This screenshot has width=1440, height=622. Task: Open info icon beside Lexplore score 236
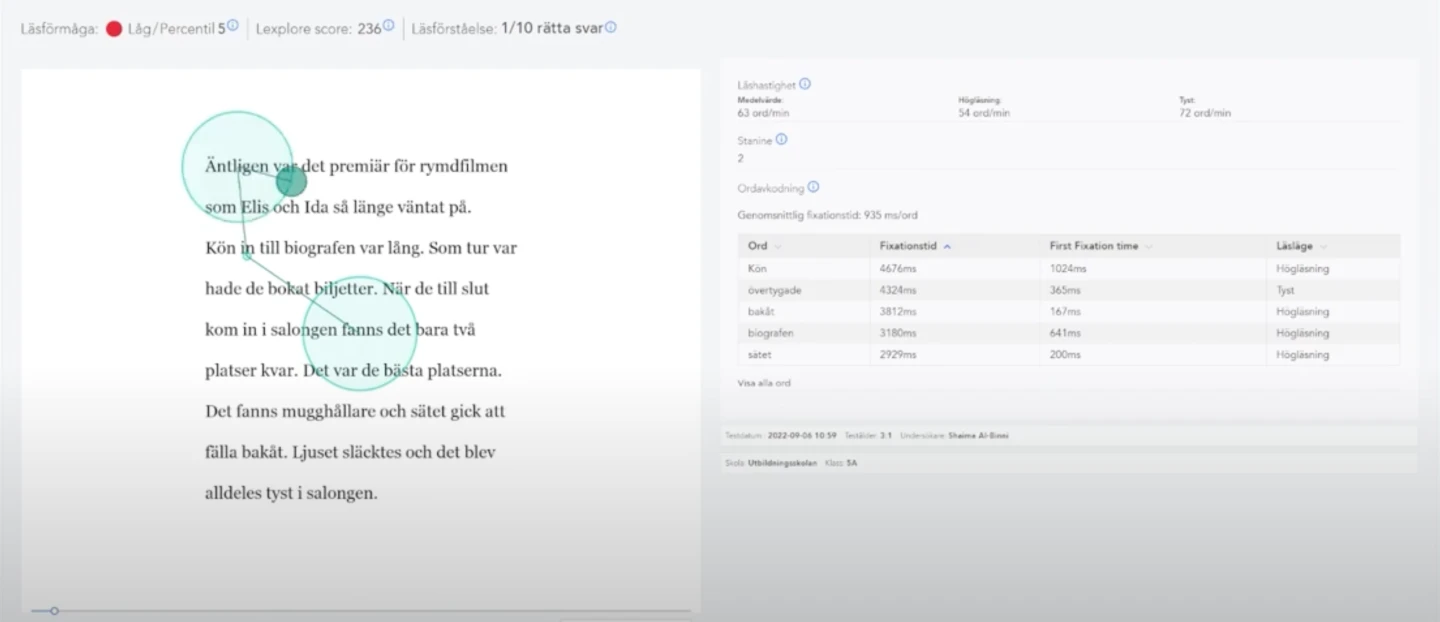coord(388,26)
